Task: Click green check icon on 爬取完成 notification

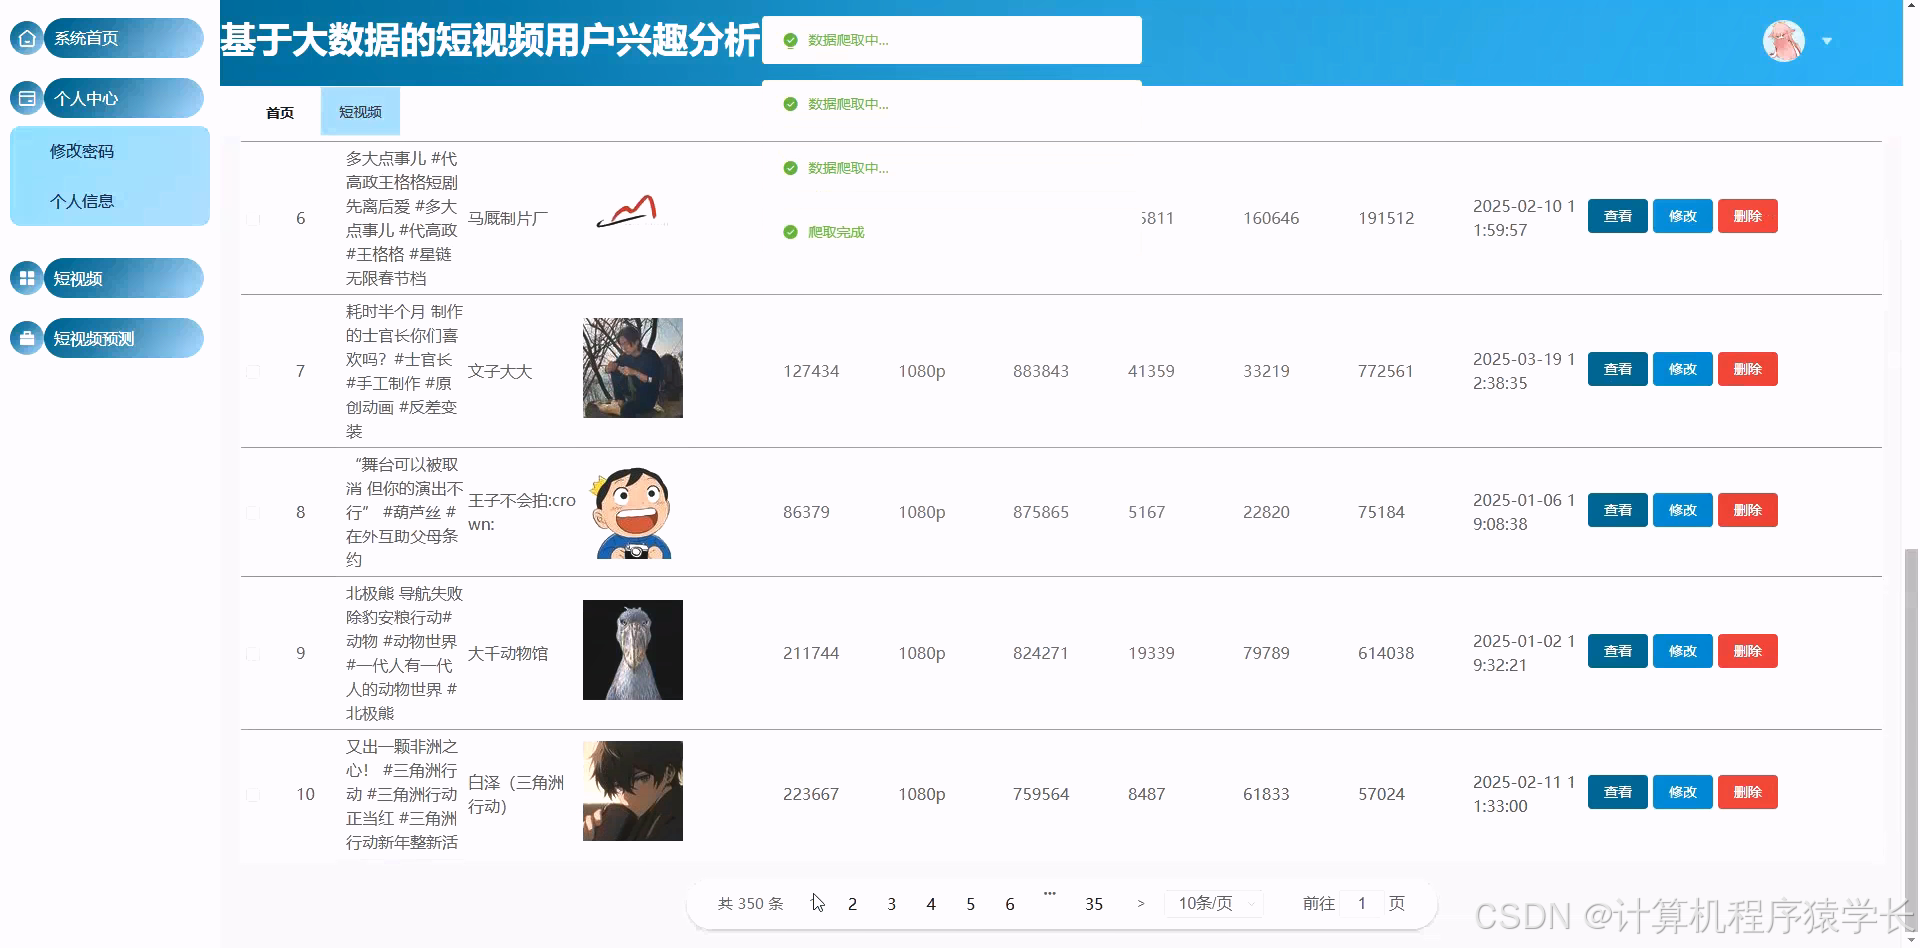Action: click(x=789, y=232)
